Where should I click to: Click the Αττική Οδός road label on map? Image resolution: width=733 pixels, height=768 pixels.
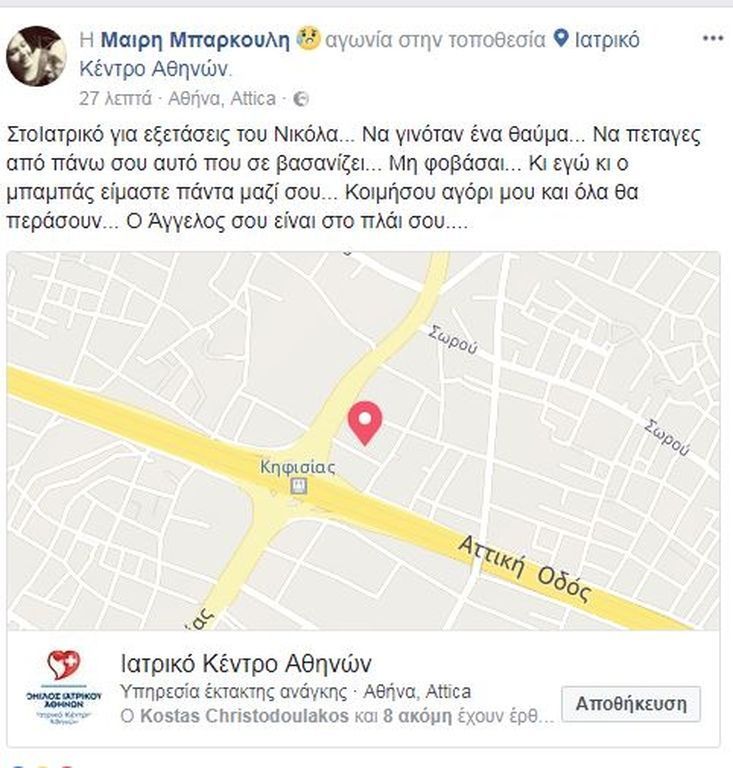coord(525,569)
